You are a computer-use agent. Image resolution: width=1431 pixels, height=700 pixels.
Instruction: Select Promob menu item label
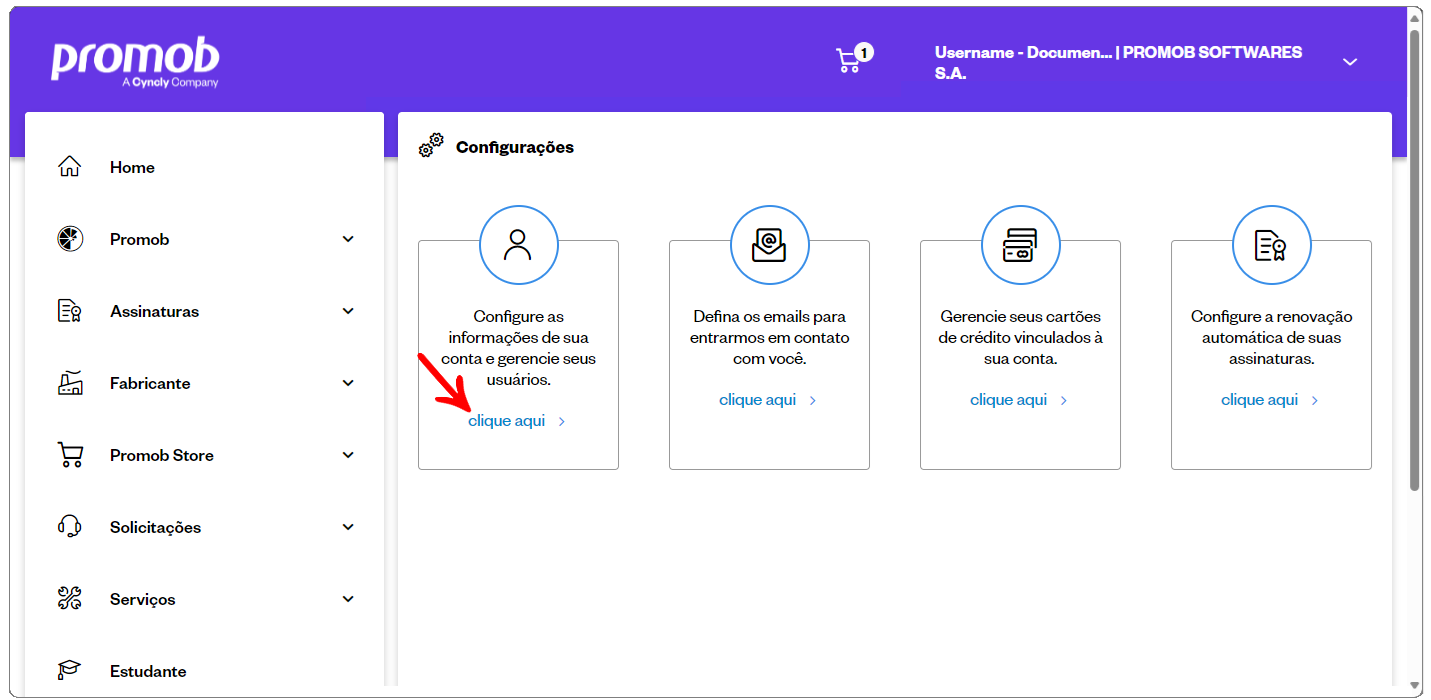pos(139,239)
